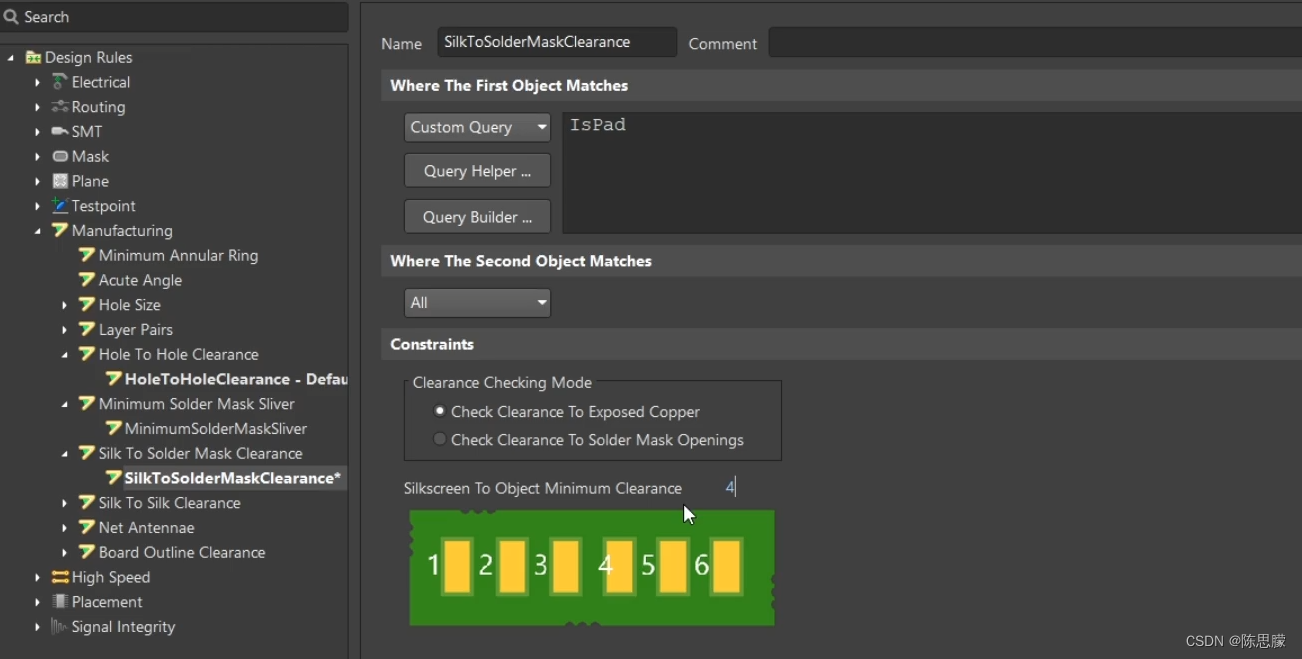Expand the Layer Pairs rule group

coord(65,330)
